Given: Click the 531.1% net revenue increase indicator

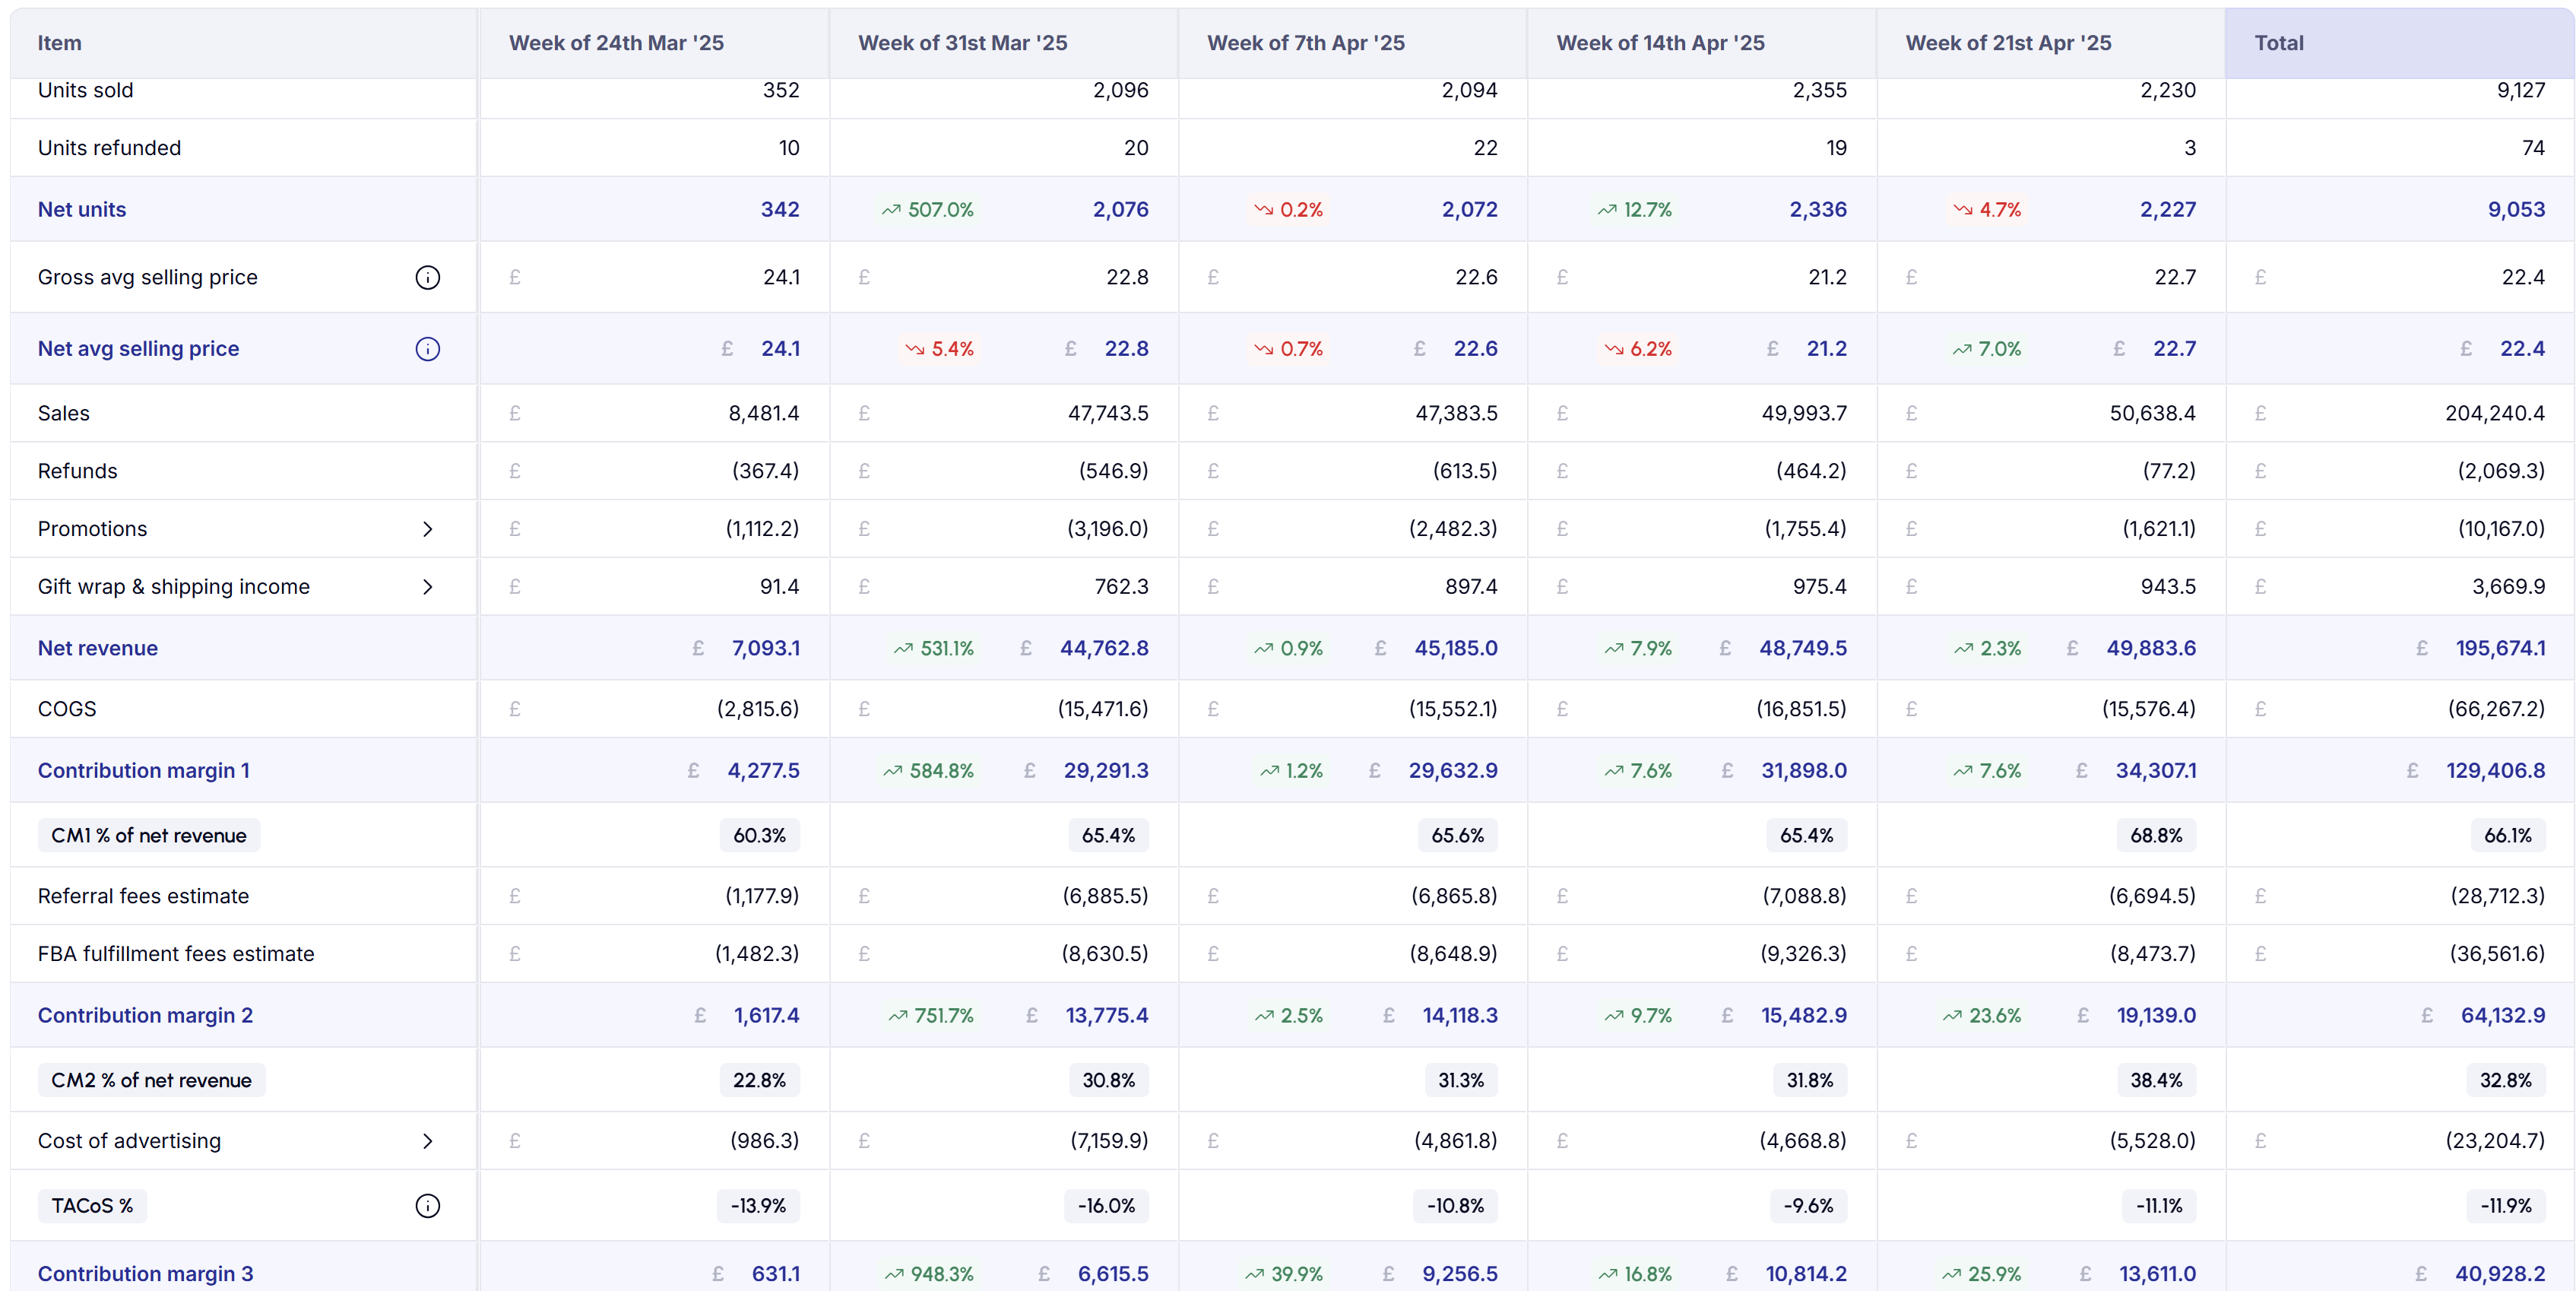Looking at the screenshot, I should 933,648.
